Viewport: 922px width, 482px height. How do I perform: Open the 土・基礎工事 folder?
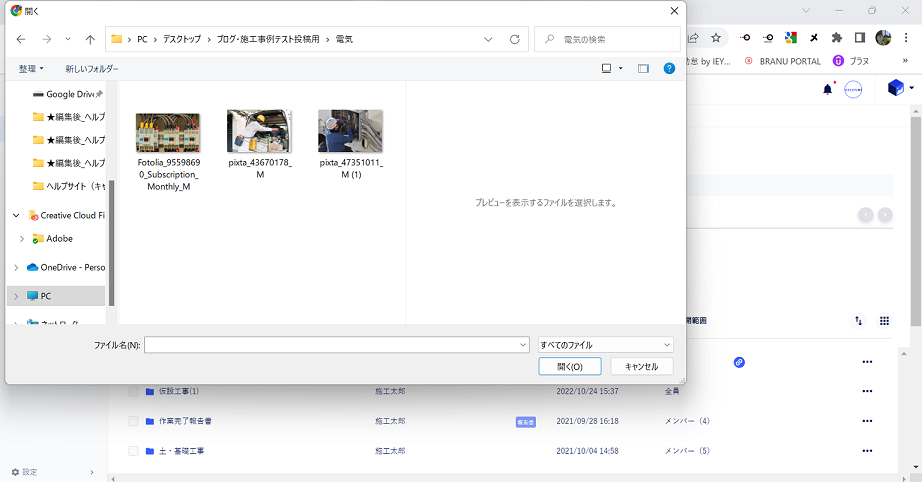click(181, 451)
